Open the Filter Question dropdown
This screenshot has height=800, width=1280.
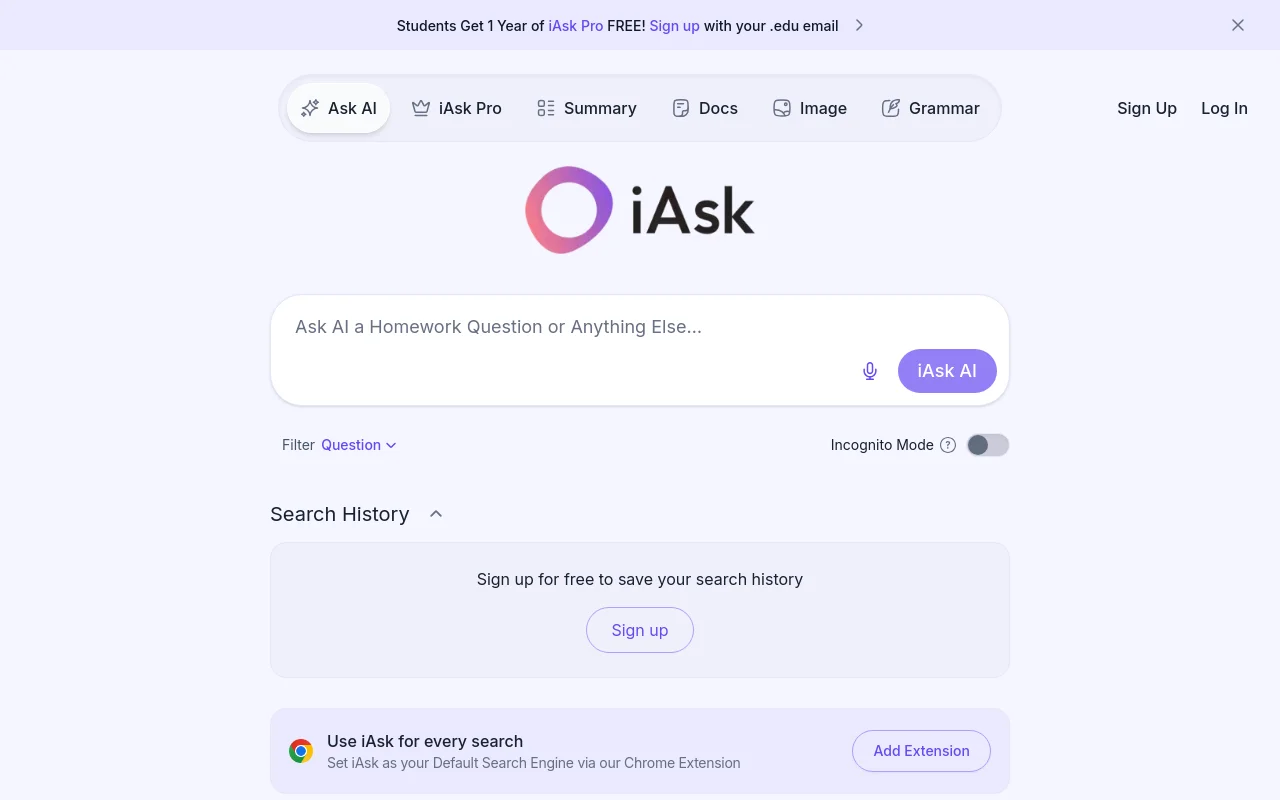(x=357, y=445)
